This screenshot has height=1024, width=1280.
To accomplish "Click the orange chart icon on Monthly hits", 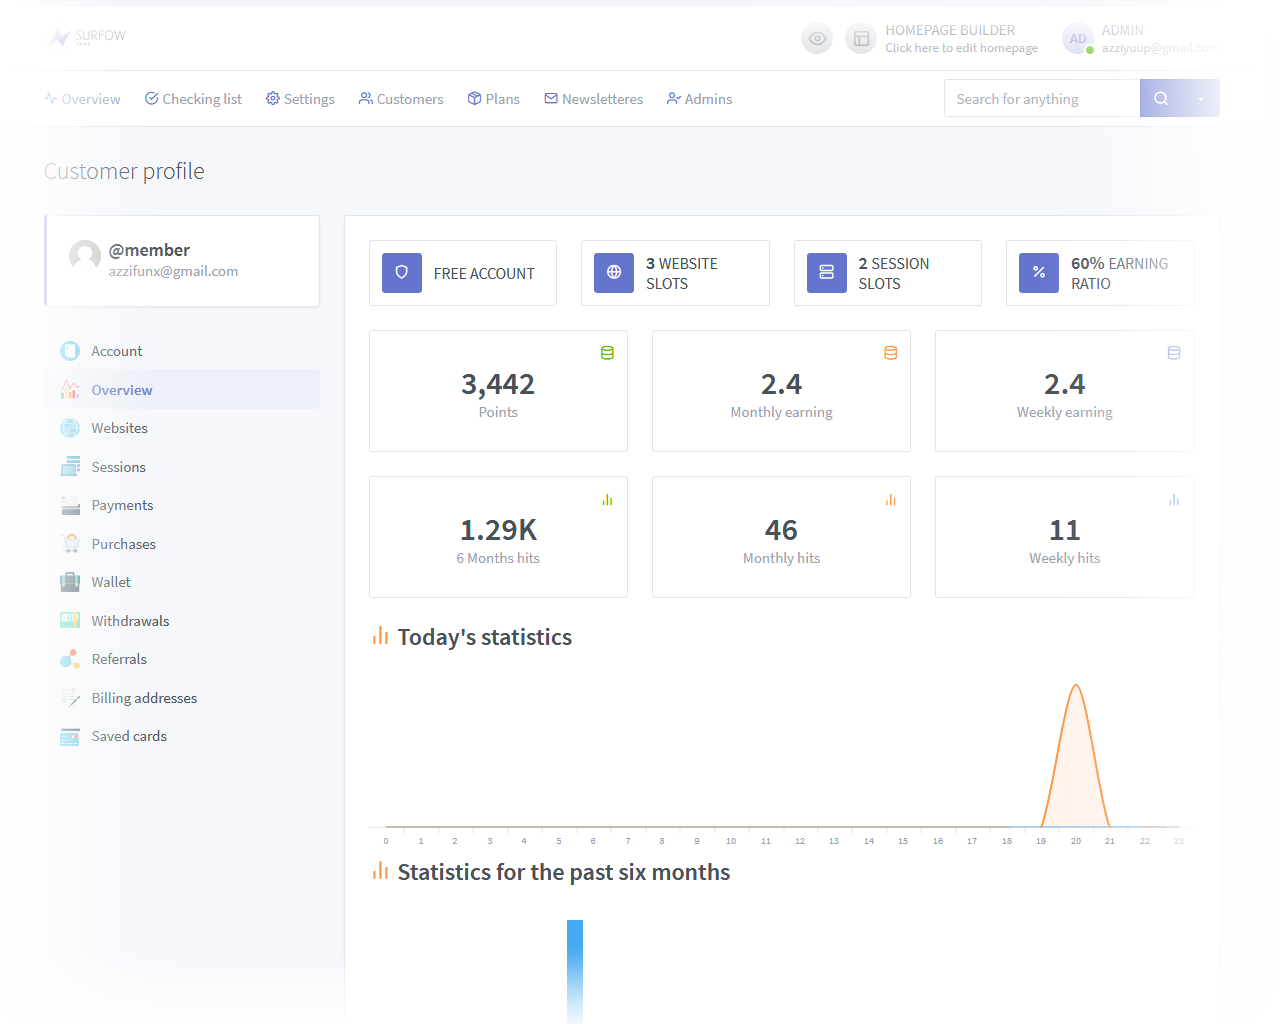I will pos(890,500).
